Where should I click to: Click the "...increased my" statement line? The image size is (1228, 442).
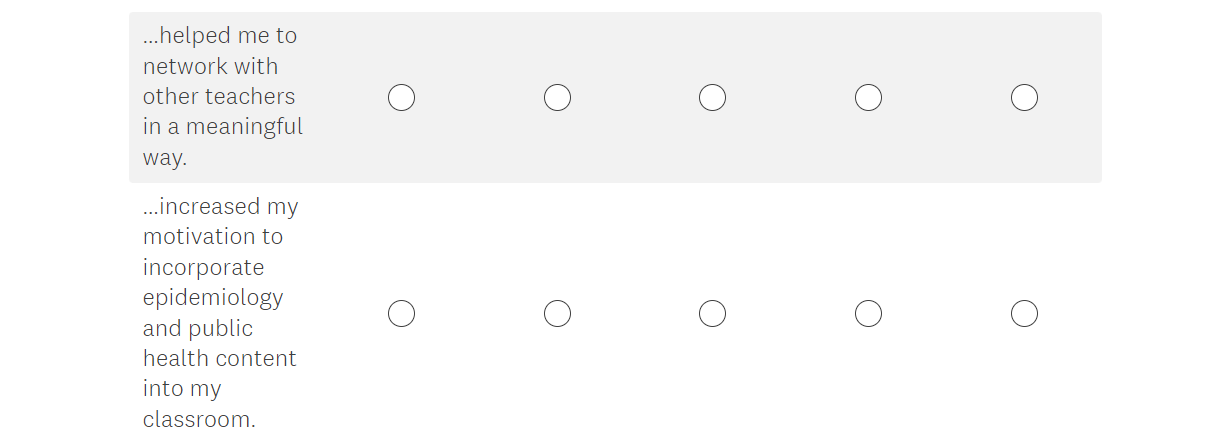[221, 207]
